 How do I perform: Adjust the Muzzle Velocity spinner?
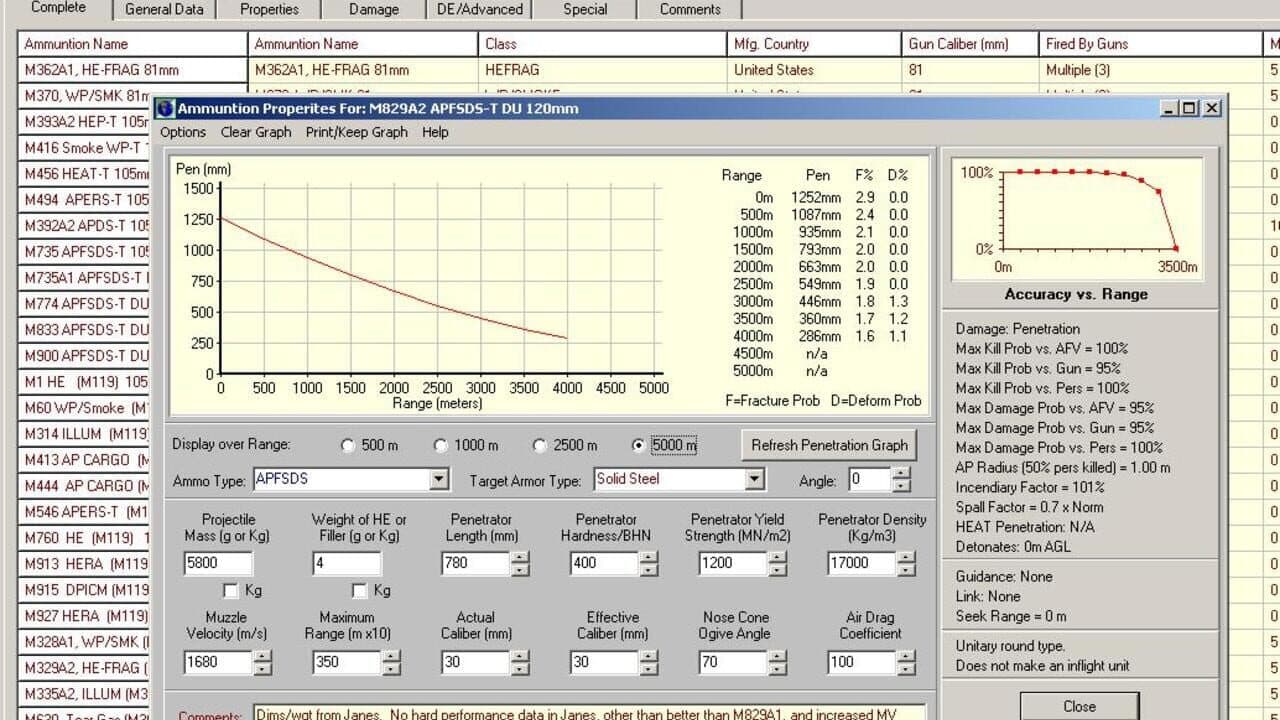(262, 662)
